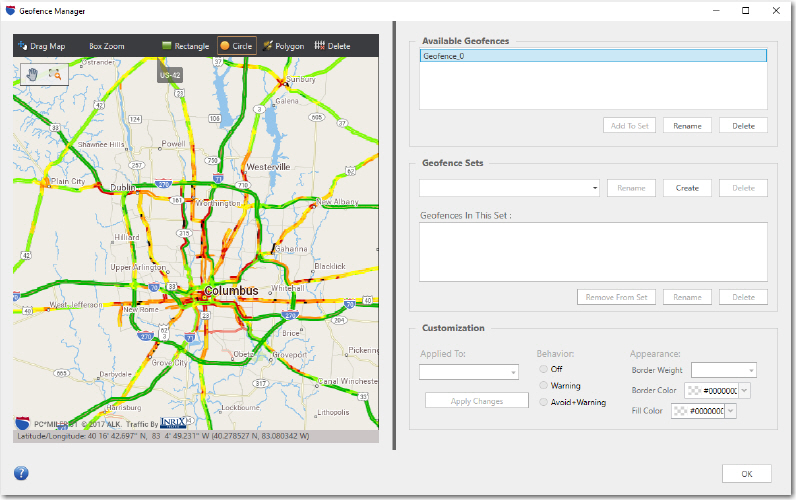Activate the Box Zoom tool
796x500 pixels.
tap(106, 46)
